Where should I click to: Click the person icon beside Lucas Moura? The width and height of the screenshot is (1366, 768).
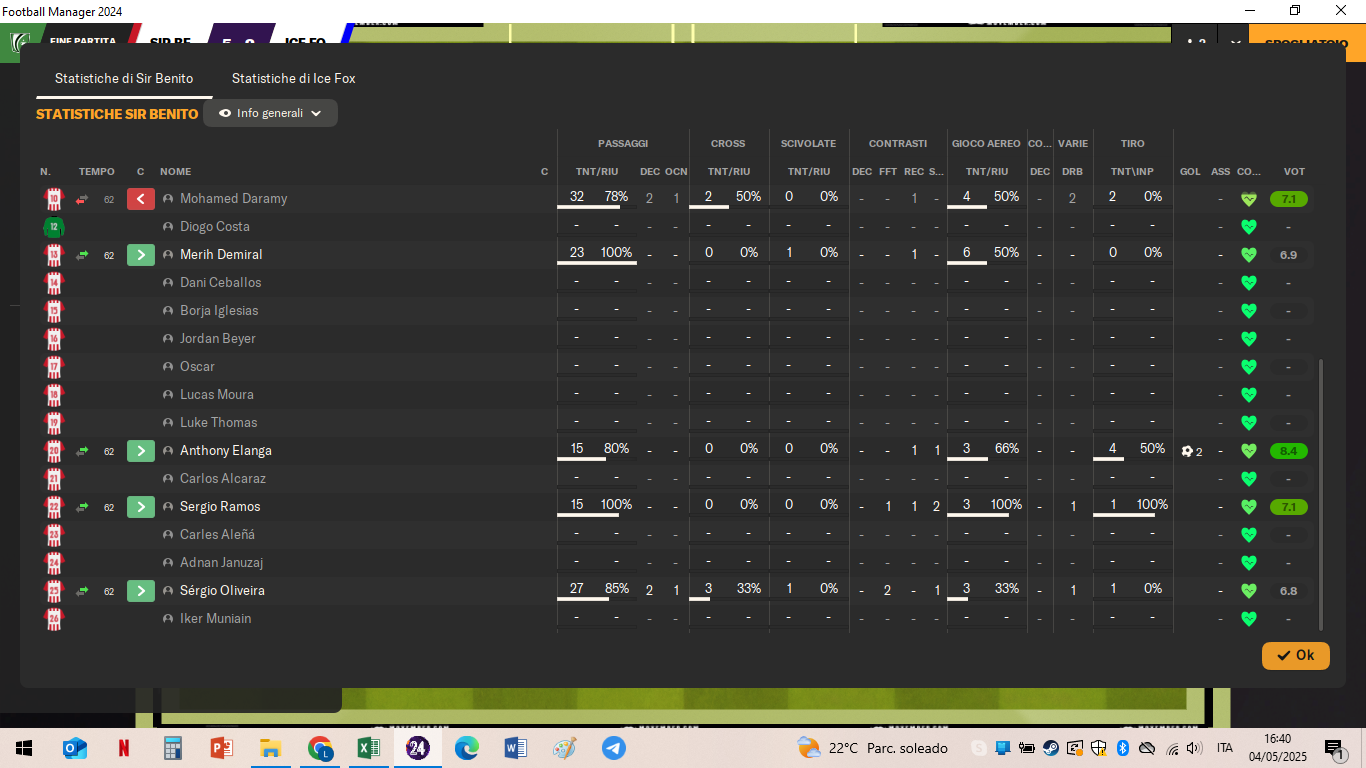point(168,395)
